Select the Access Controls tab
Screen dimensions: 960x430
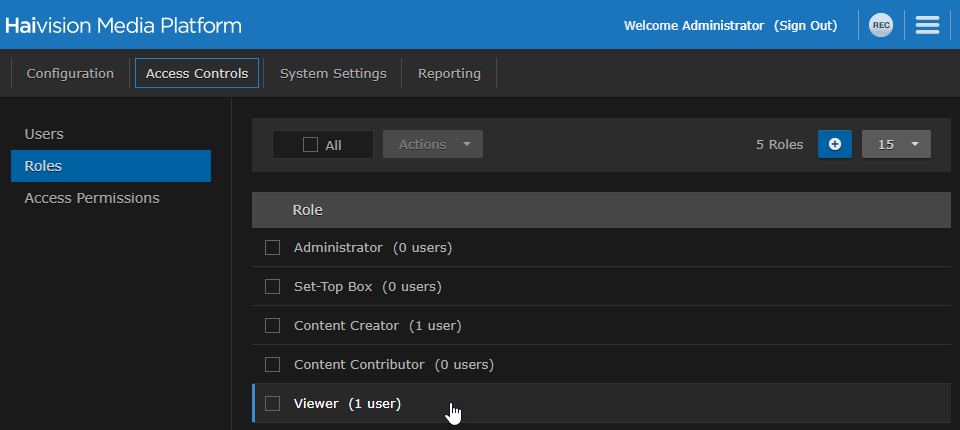[x=197, y=73]
